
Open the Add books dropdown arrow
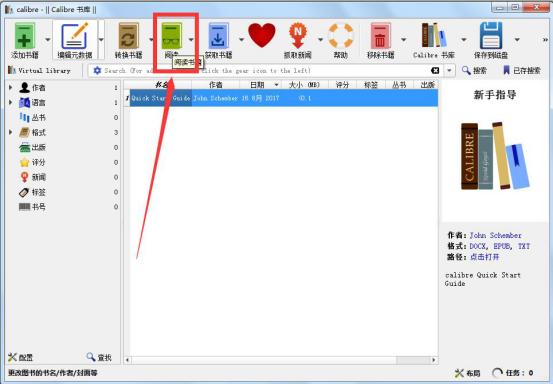coord(48,39)
